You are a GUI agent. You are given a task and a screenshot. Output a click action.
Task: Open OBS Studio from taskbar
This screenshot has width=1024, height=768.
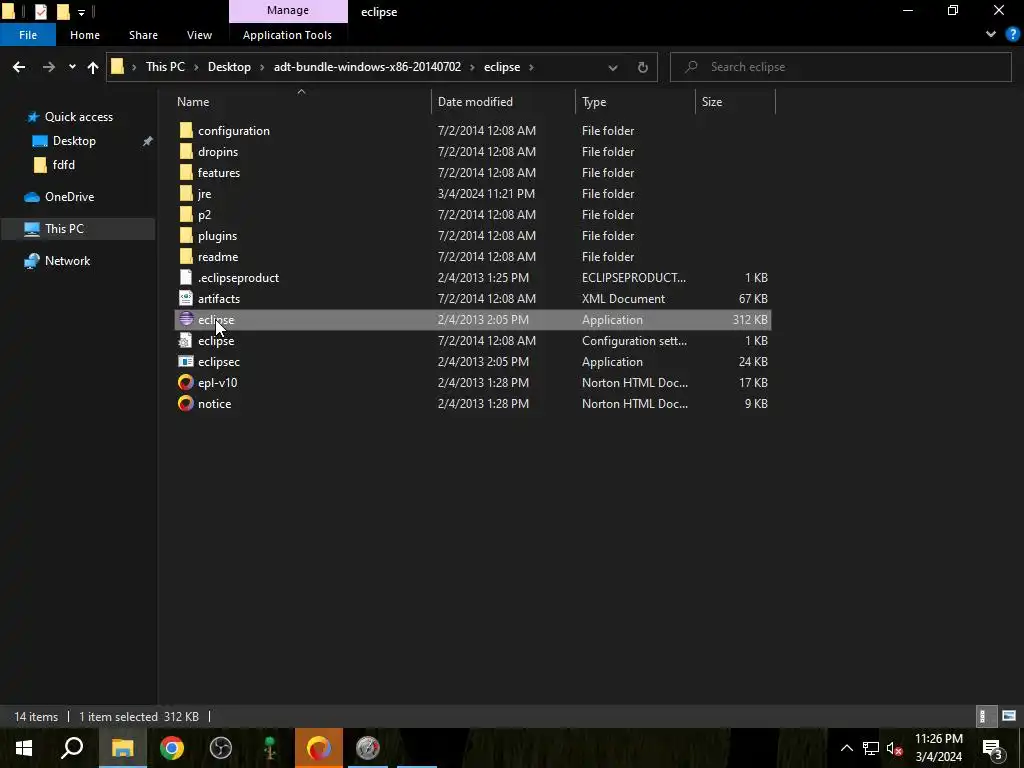click(x=221, y=748)
